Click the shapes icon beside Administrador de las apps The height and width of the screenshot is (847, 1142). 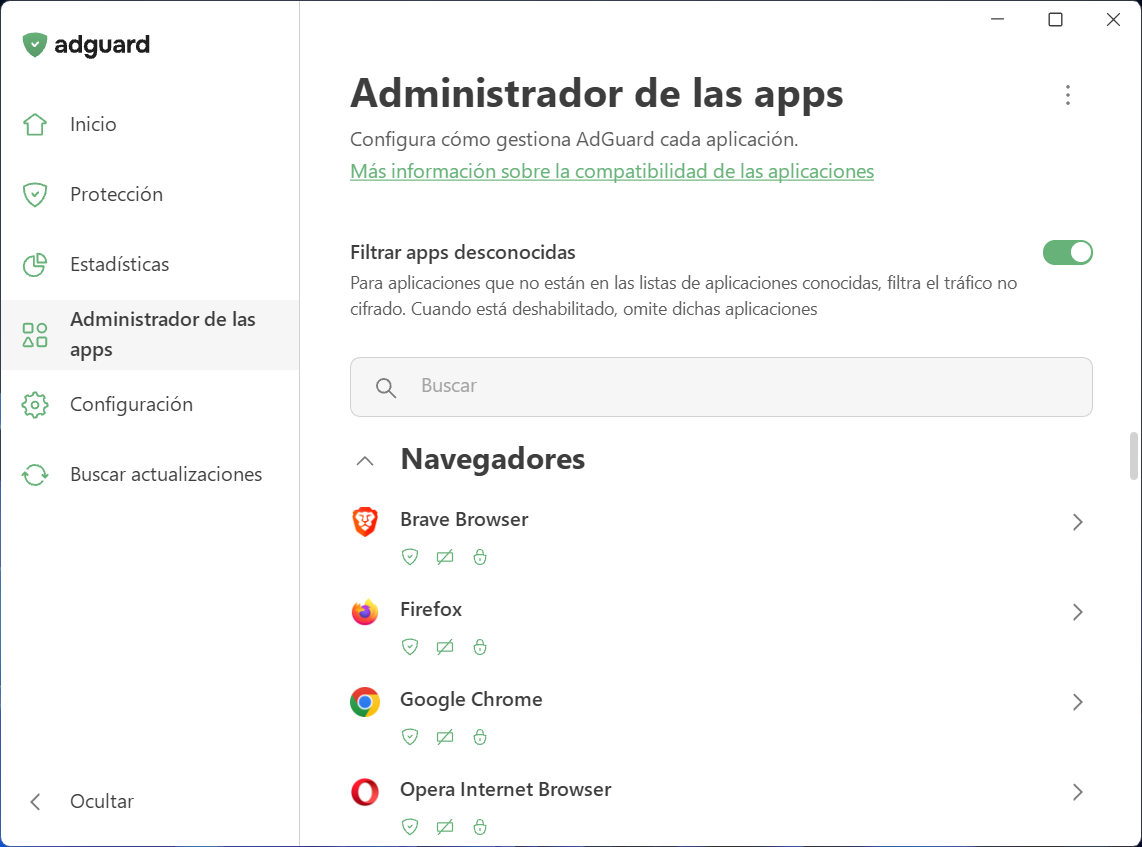[35, 335]
